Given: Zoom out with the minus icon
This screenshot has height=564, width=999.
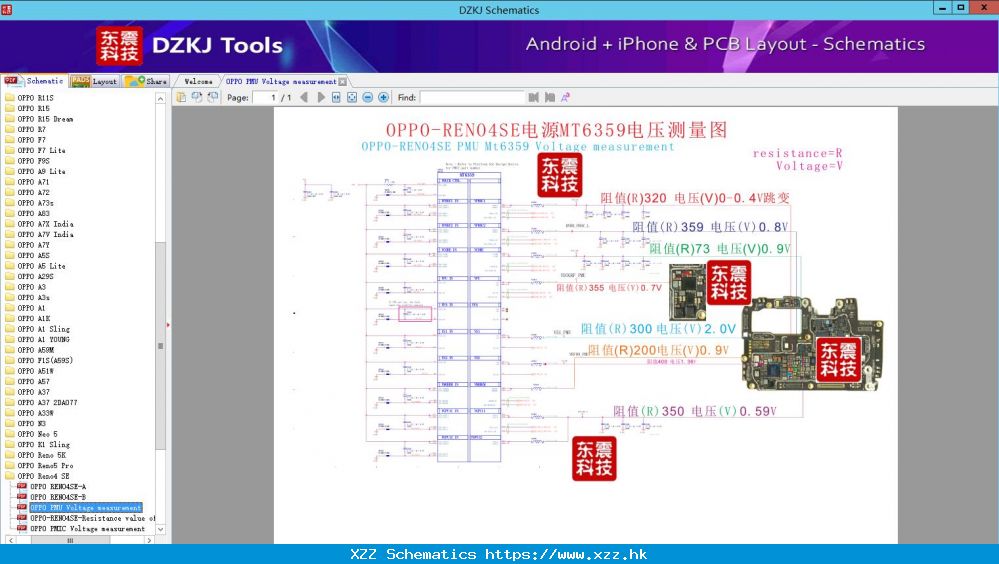Looking at the screenshot, I should (368, 98).
